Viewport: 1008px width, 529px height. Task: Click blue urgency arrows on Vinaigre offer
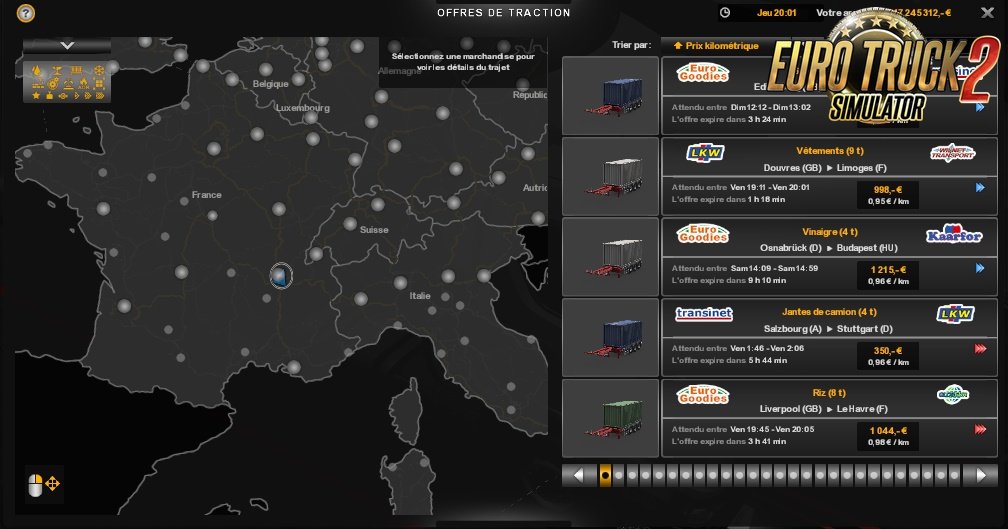pos(979,268)
